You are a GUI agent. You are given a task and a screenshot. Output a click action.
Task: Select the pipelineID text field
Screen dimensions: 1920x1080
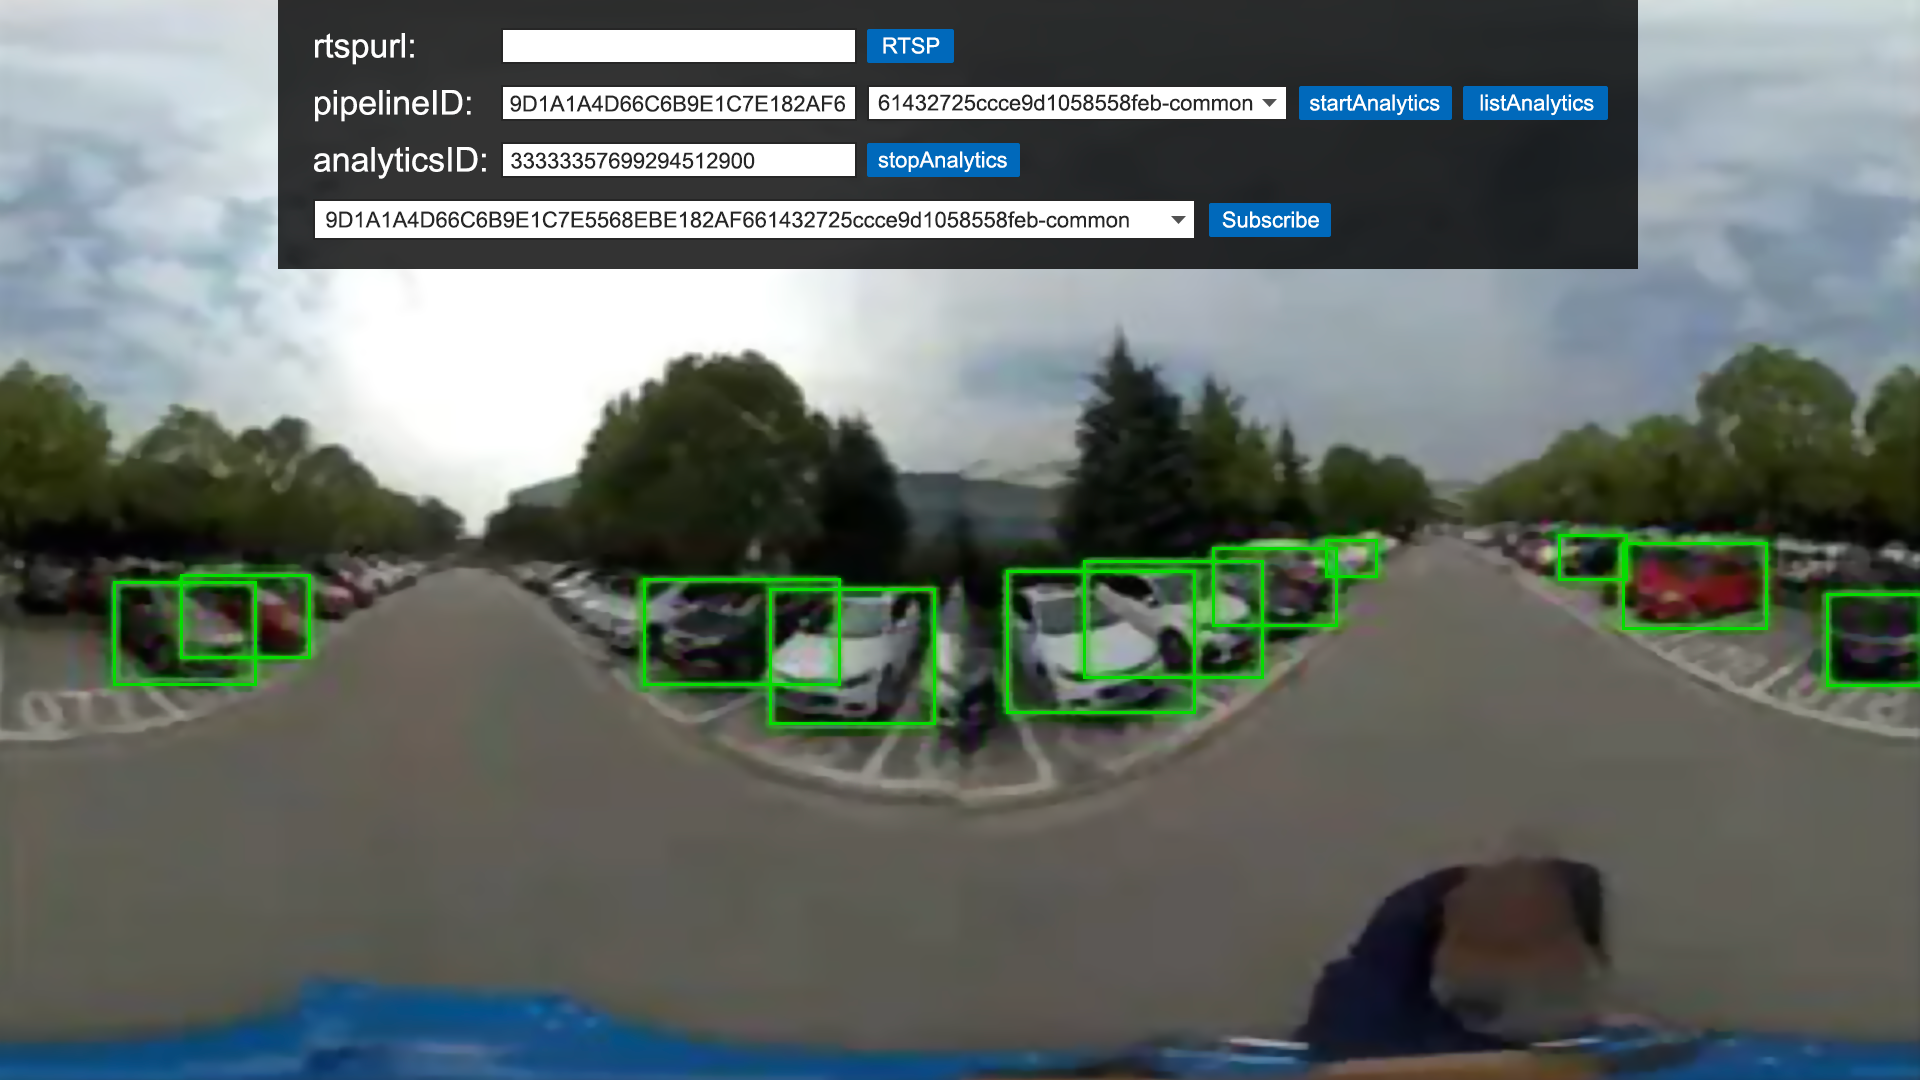[679, 103]
